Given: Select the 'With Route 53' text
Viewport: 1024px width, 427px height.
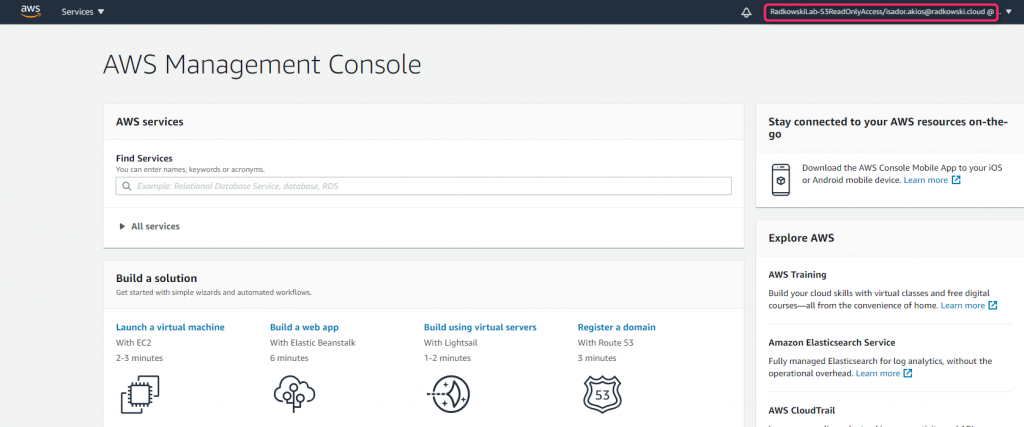Looking at the screenshot, I should click(605, 342).
